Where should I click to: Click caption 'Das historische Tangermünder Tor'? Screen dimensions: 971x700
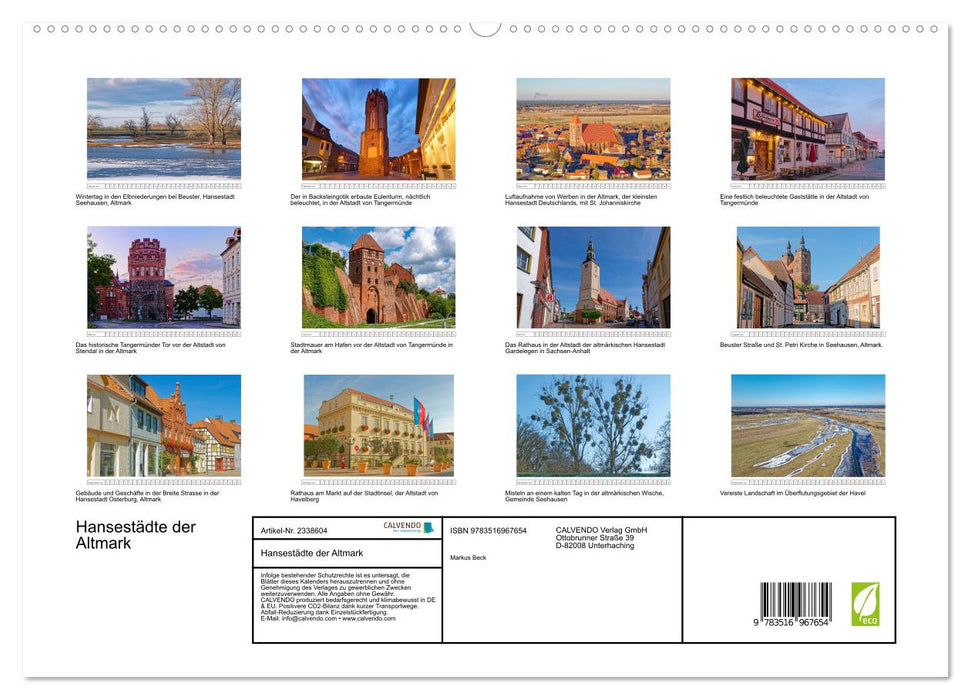pyautogui.click(x=150, y=348)
